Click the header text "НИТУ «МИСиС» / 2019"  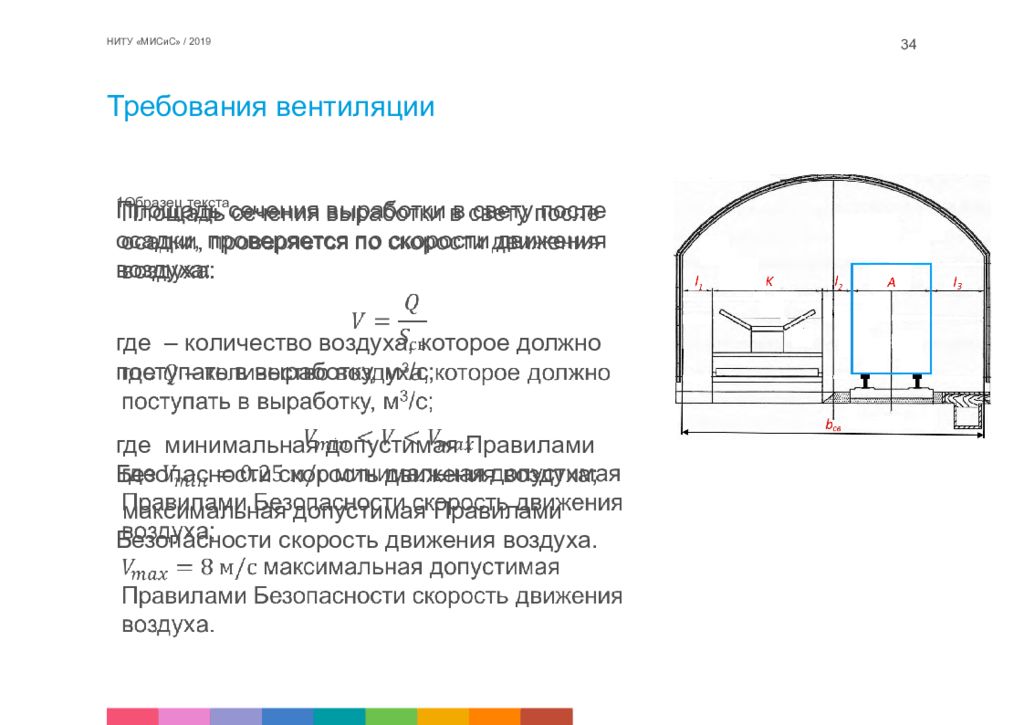point(159,41)
